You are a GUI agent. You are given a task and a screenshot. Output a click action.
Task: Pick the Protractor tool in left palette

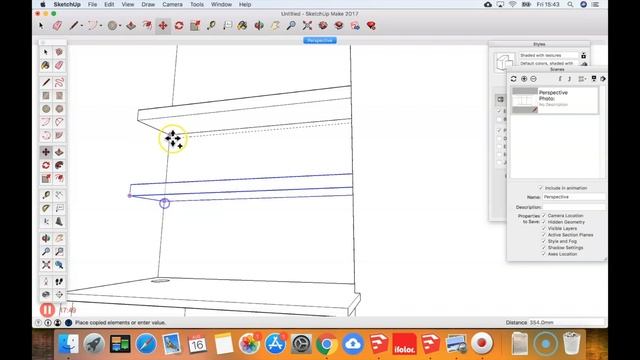click(46, 208)
